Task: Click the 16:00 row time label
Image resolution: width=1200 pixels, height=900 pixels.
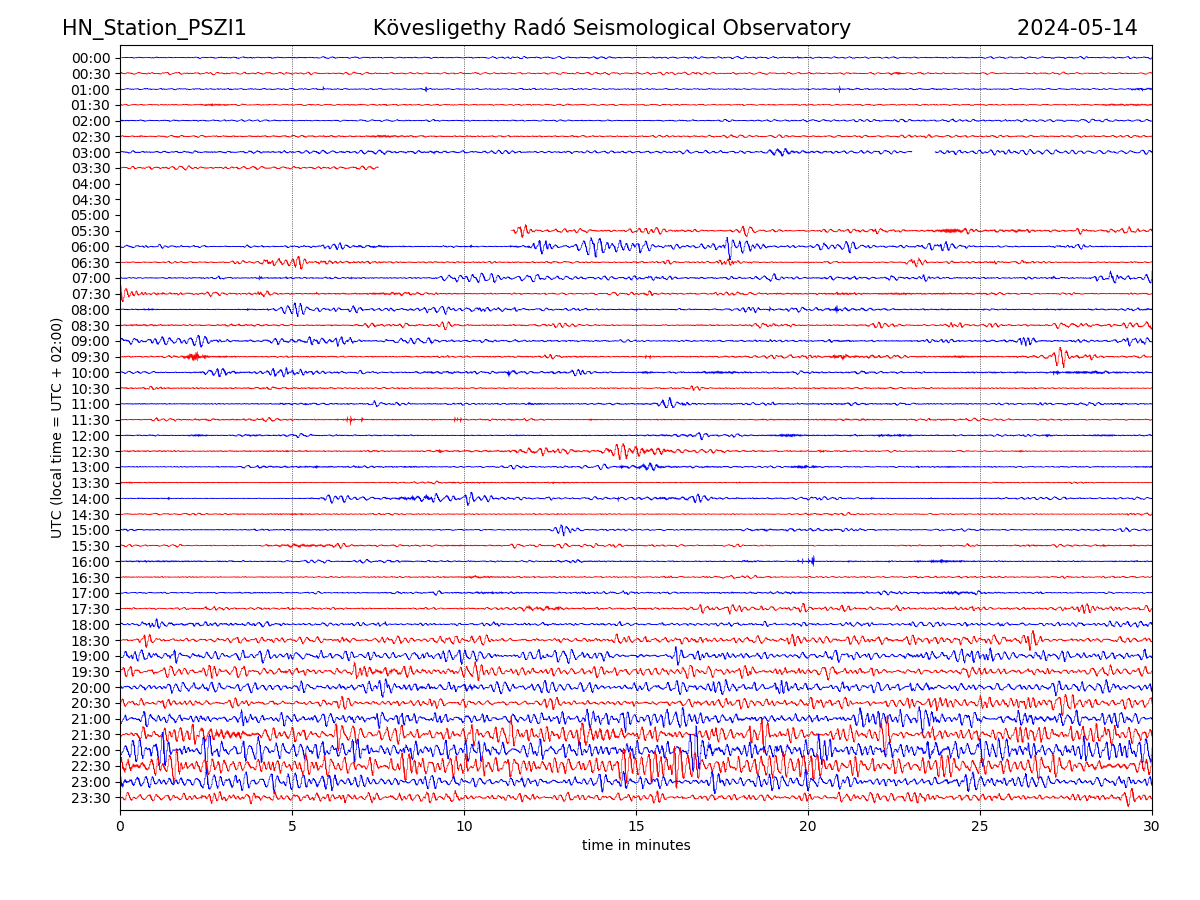Action: 90,562
